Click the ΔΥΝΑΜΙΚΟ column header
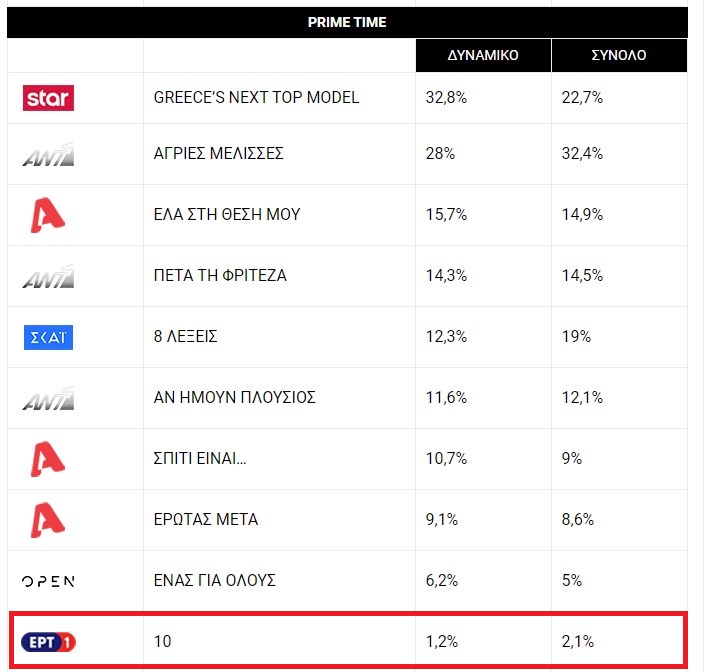 483,56
